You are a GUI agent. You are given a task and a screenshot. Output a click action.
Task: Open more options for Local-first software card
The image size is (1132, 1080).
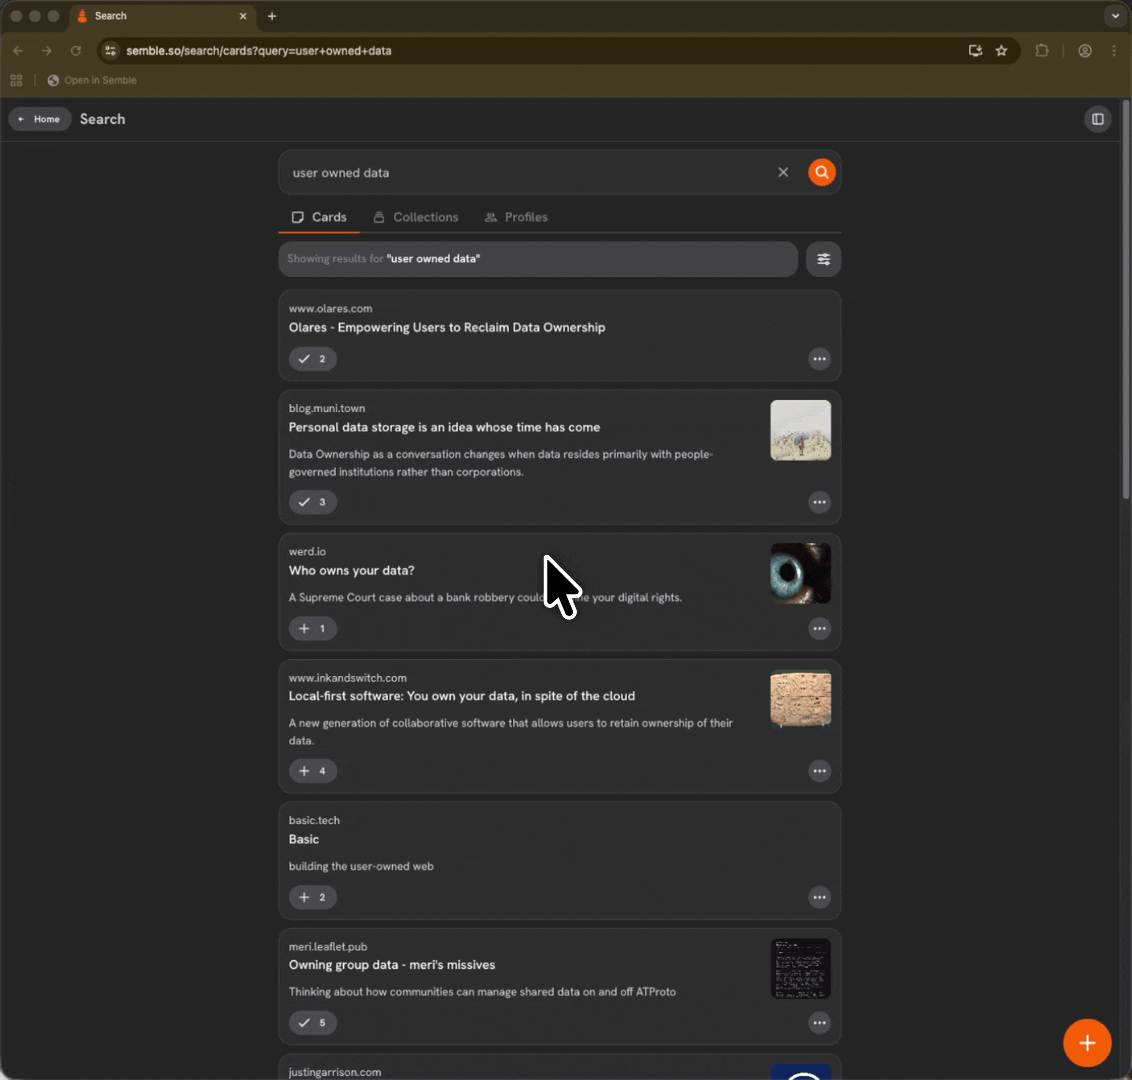pos(819,771)
